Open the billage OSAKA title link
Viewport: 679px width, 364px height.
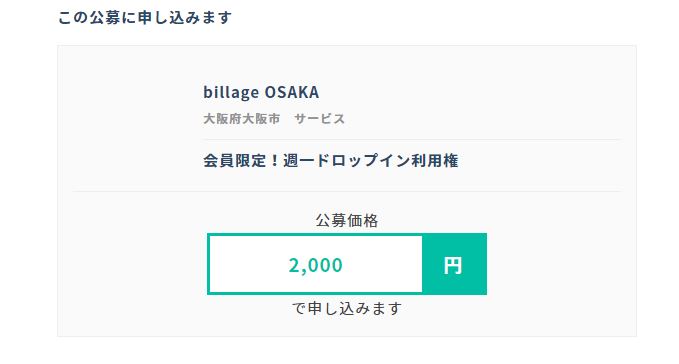[261, 92]
